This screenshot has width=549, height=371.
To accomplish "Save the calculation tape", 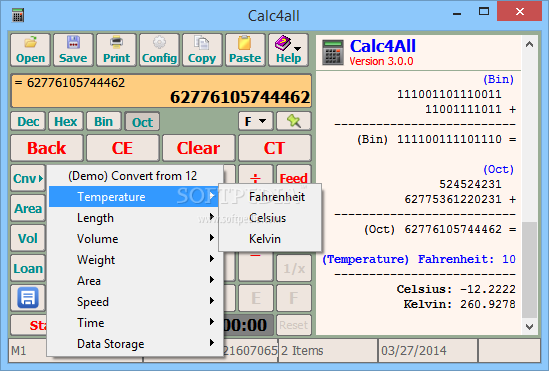I will coord(73,50).
